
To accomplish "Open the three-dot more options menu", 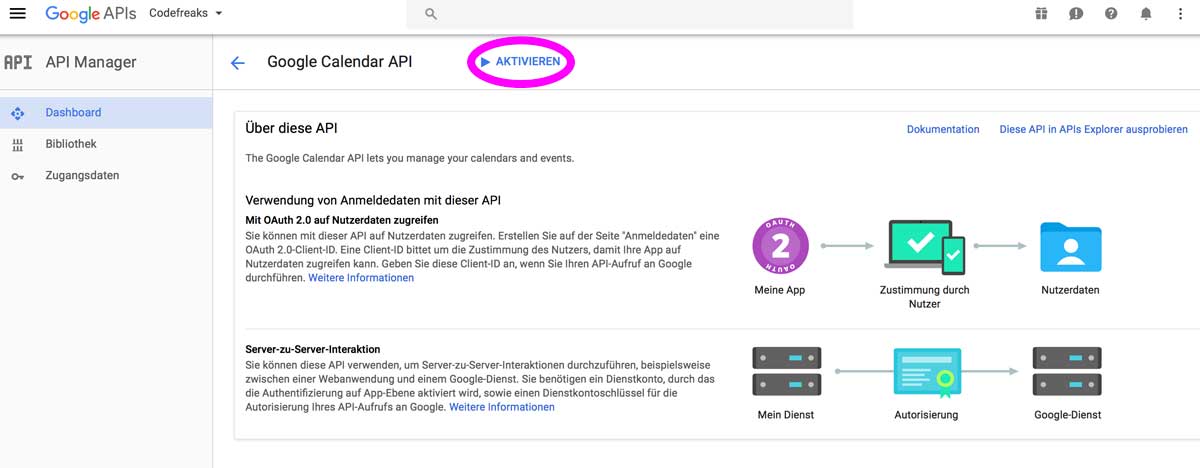I will tap(1181, 13).
